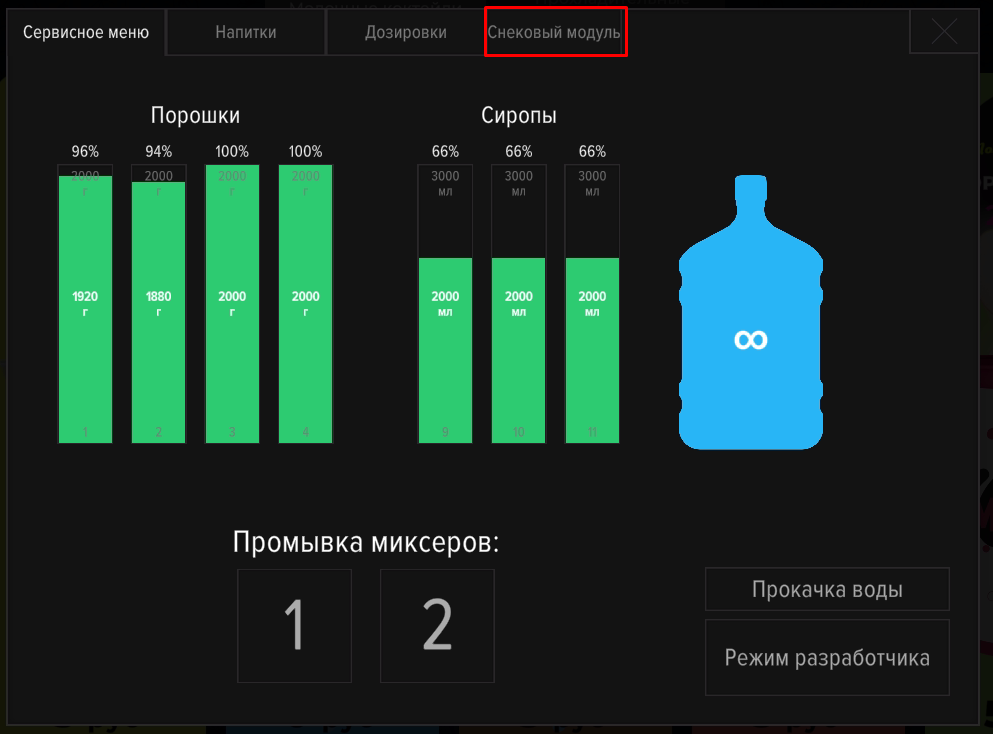Enable Режим разработчика
The image size is (993, 734).
pyautogui.click(x=827, y=658)
